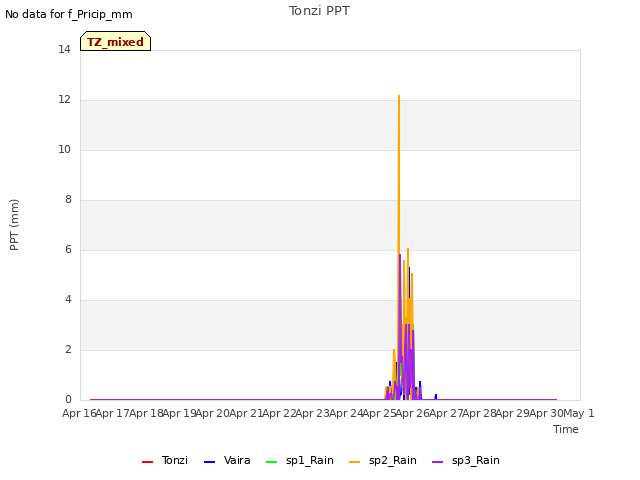Click the y-axis value 2
This screenshot has width=640, height=480.
(68, 350)
